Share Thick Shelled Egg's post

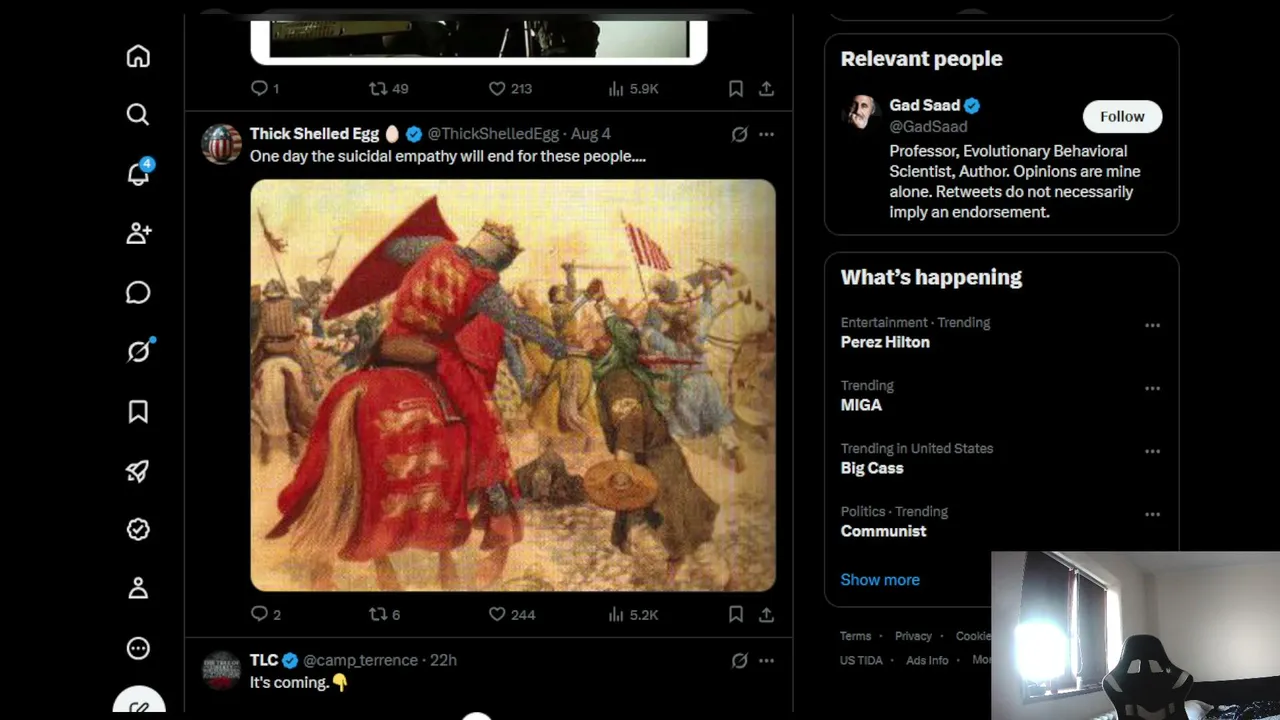pyautogui.click(x=766, y=614)
